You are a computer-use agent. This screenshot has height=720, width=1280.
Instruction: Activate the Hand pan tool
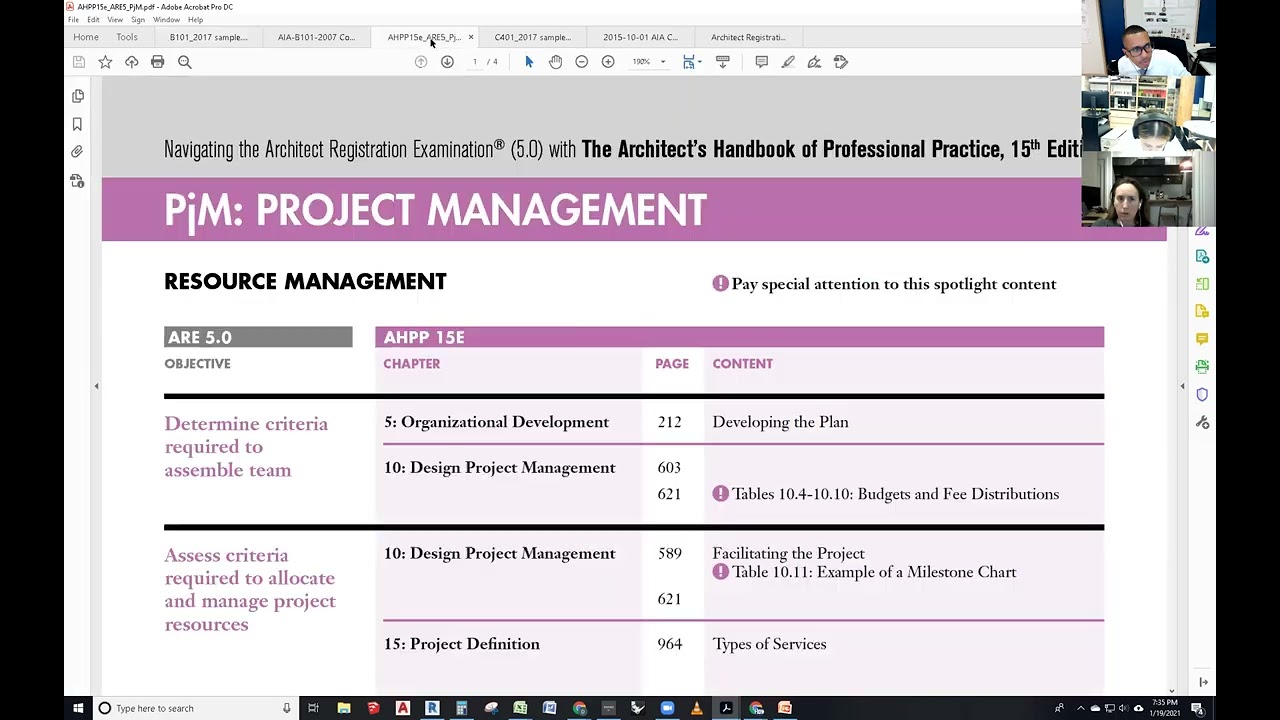tap(555, 62)
